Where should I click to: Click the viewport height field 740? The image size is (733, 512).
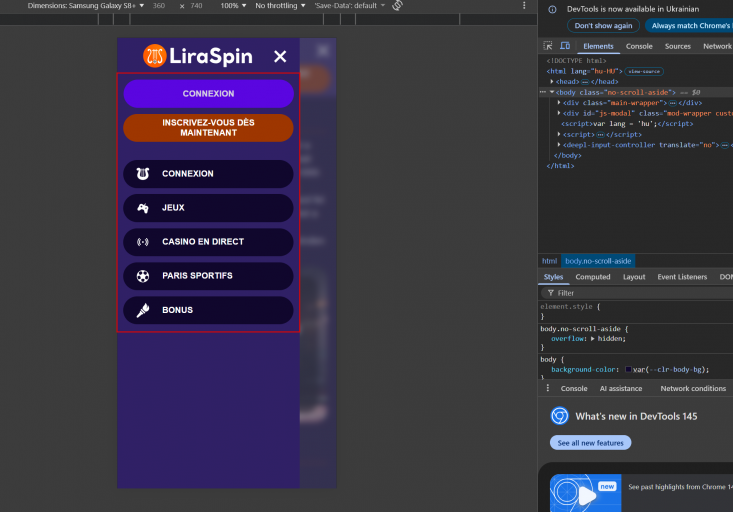coord(196,6)
